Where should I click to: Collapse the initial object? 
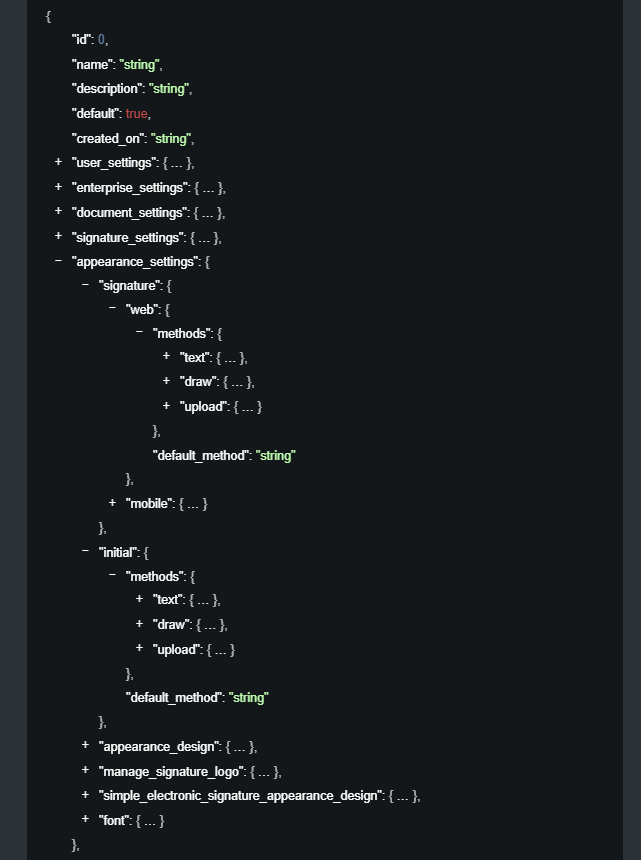pos(85,551)
